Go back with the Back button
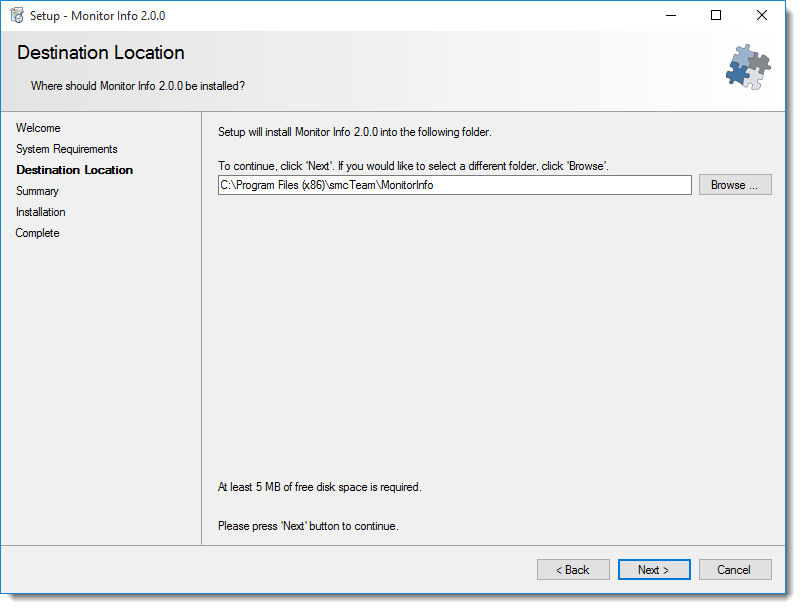The height and width of the screenshot is (609, 801). [573, 569]
